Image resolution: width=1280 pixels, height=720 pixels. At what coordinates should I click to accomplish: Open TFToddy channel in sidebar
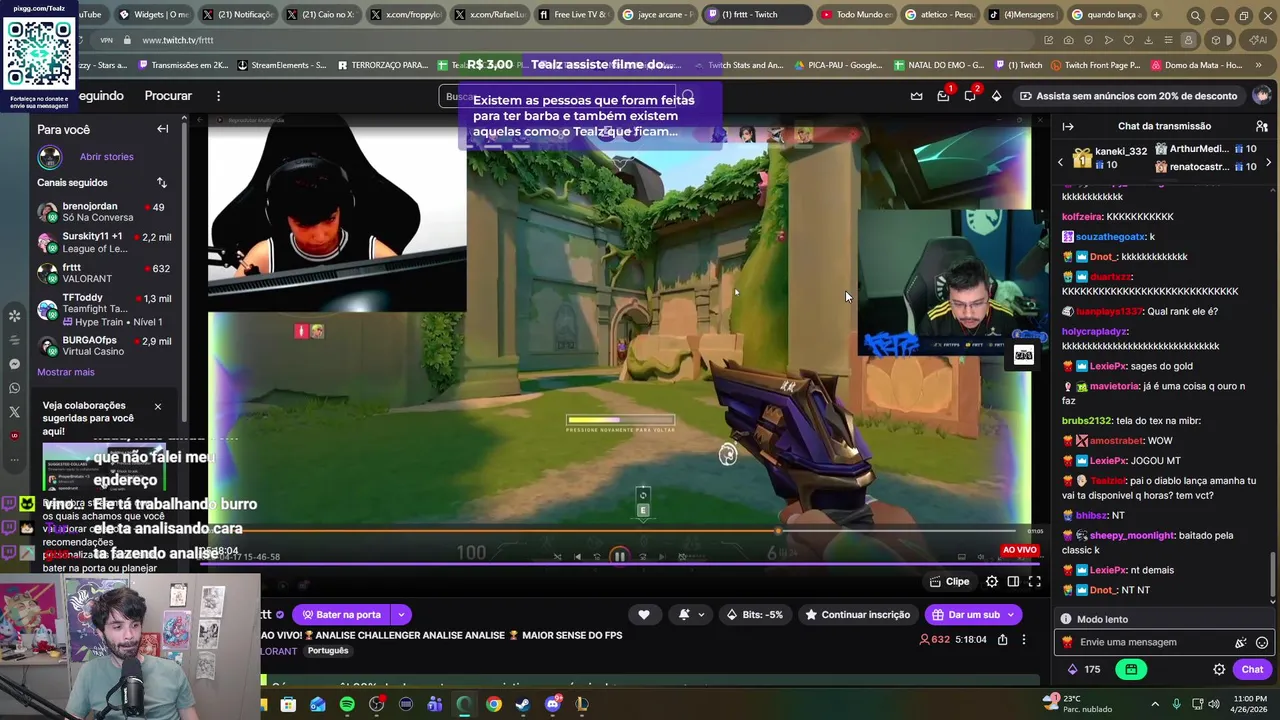[105, 310]
